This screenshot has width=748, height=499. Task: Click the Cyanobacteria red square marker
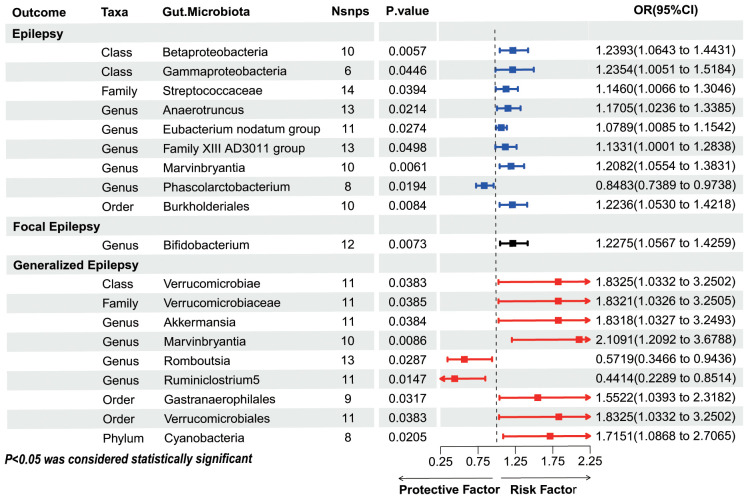550,436
